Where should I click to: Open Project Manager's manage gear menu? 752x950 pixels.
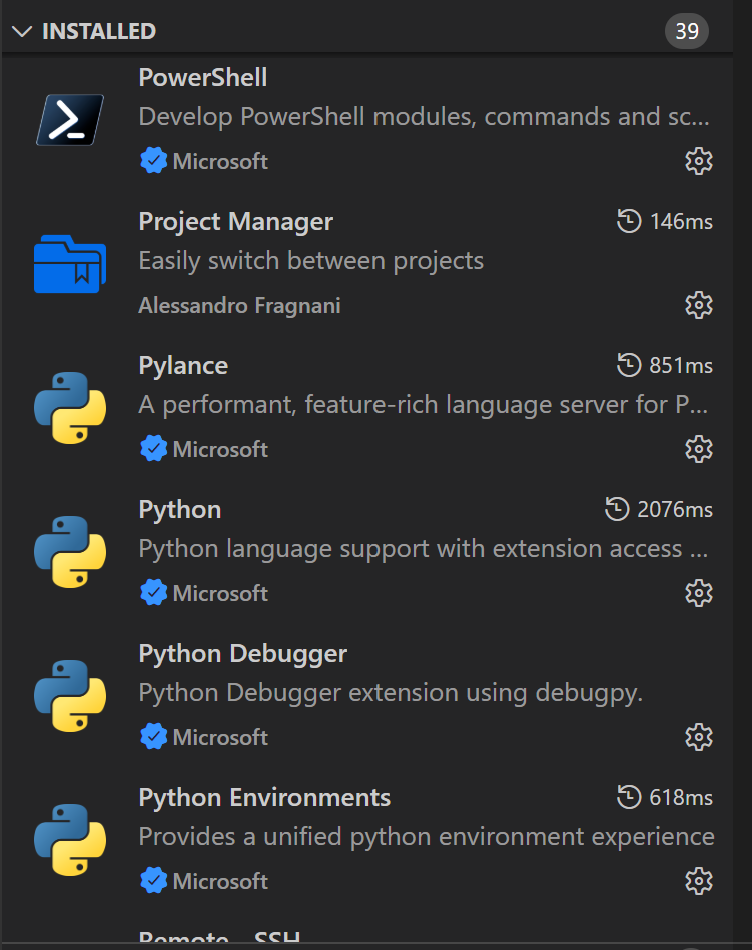(699, 305)
